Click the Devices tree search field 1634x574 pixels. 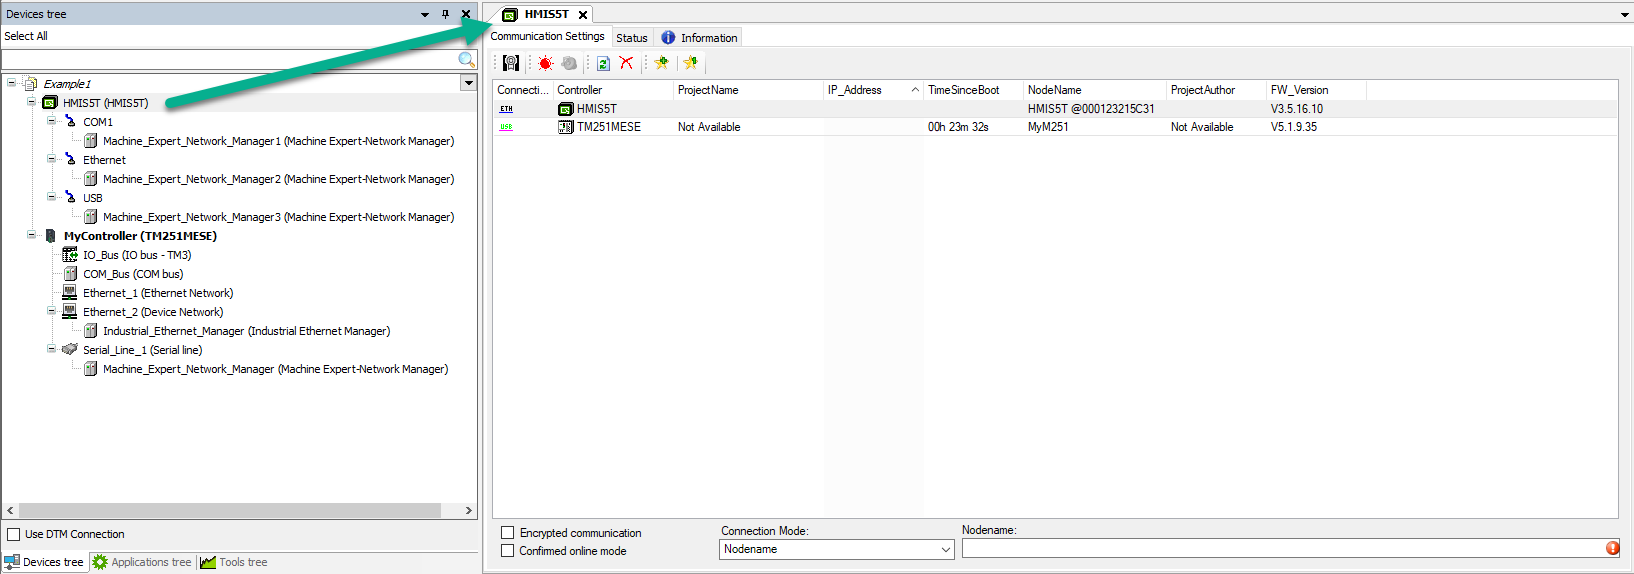229,60
